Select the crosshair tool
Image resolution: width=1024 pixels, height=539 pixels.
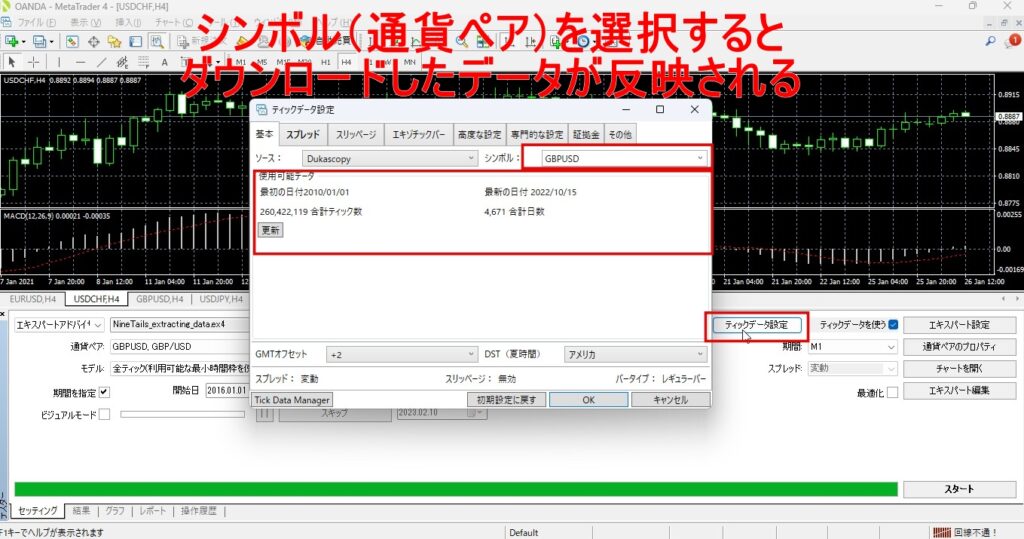(33, 62)
